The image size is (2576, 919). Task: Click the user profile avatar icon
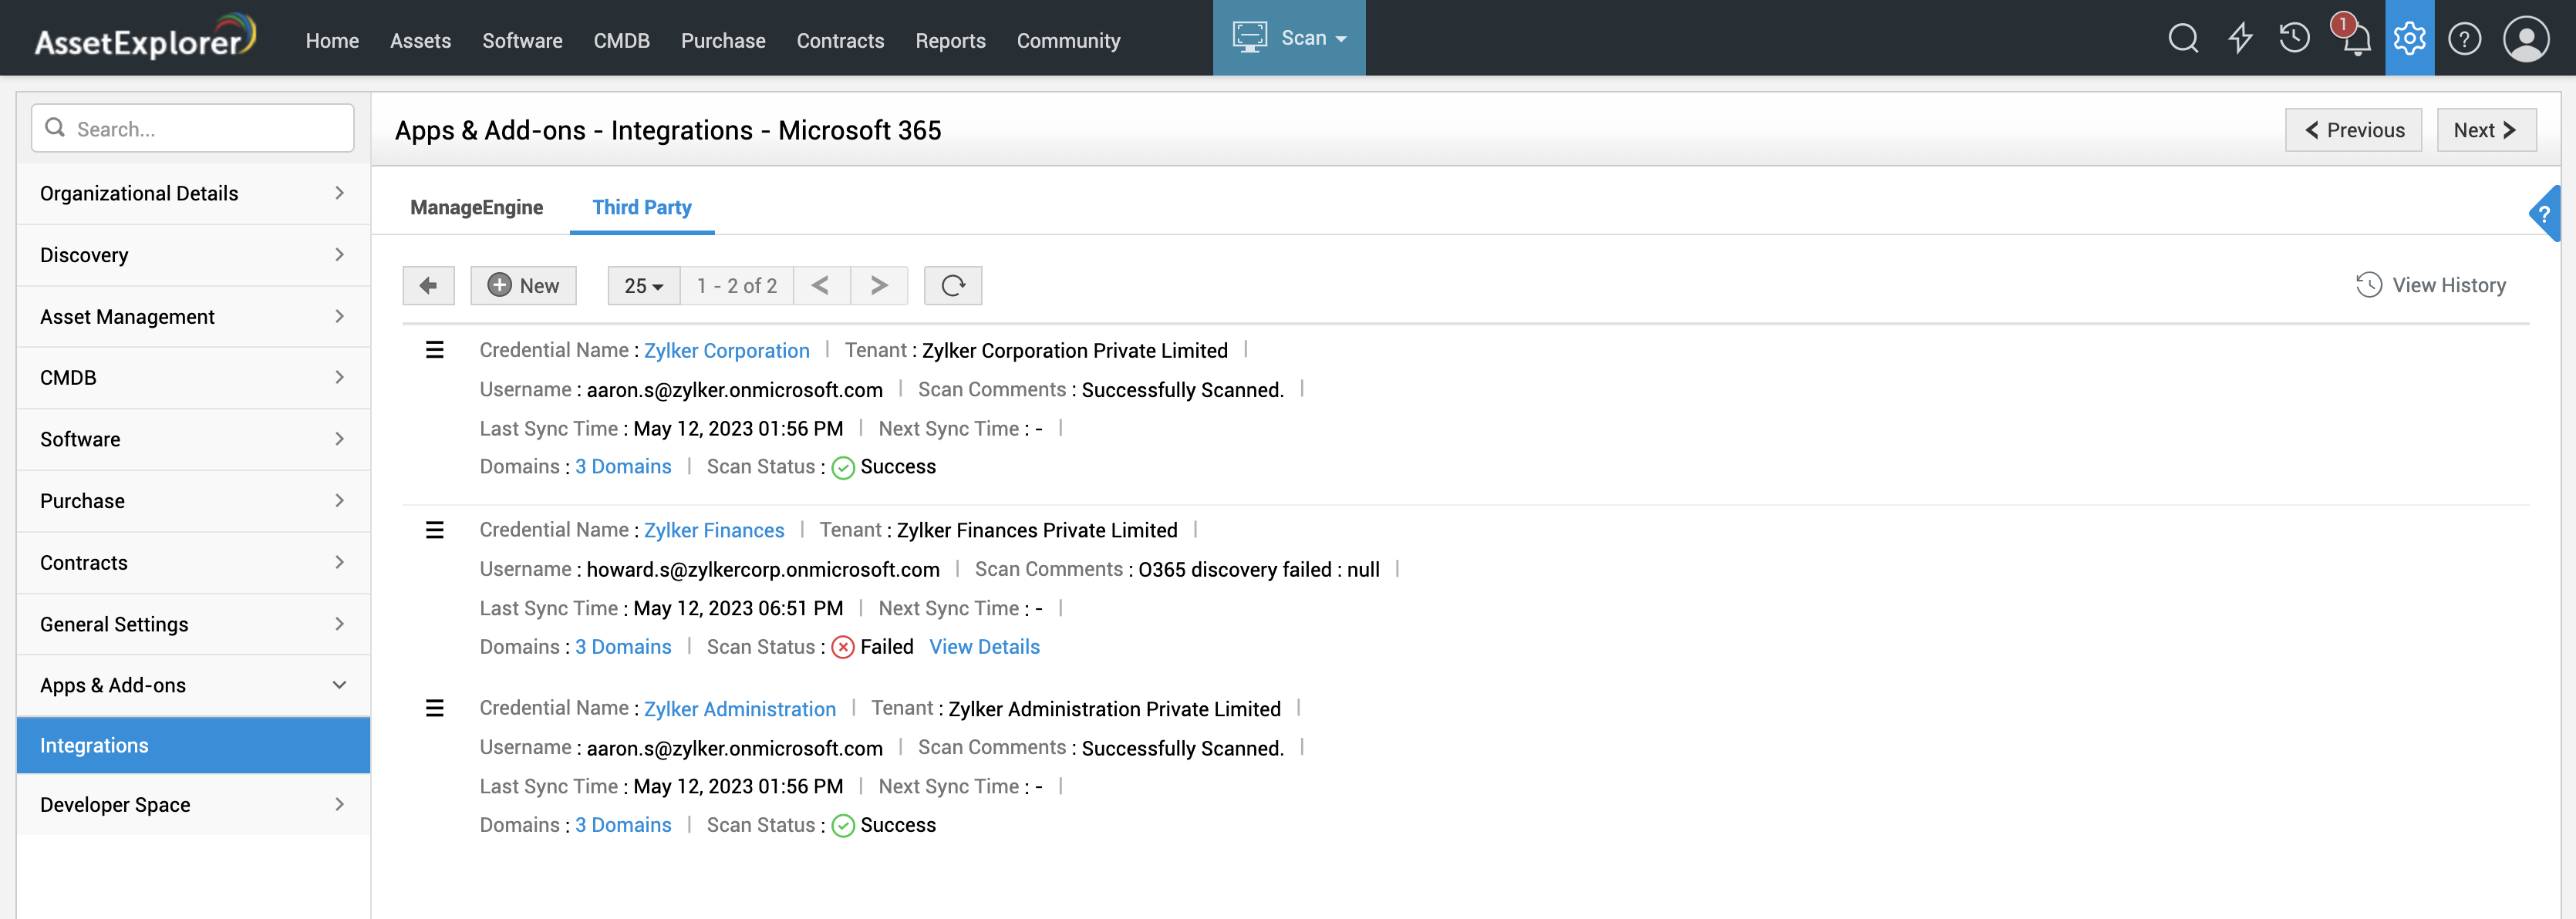click(x=2526, y=39)
